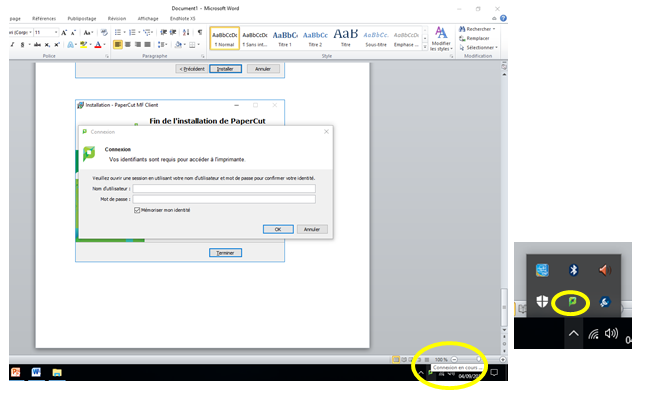Insert a bulleted list
Image resolution: width=646 pixels, height=394 pixels.
118,33
